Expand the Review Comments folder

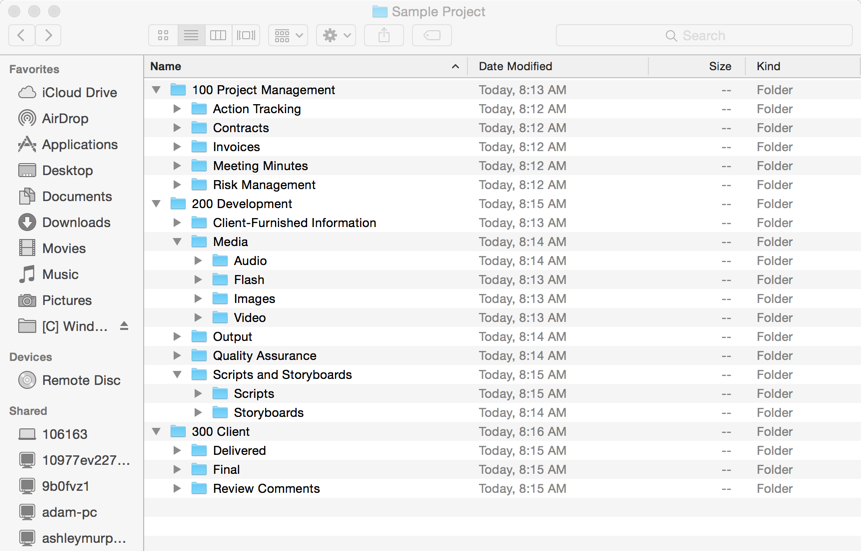pyautogui.click(x=177, y=488)
